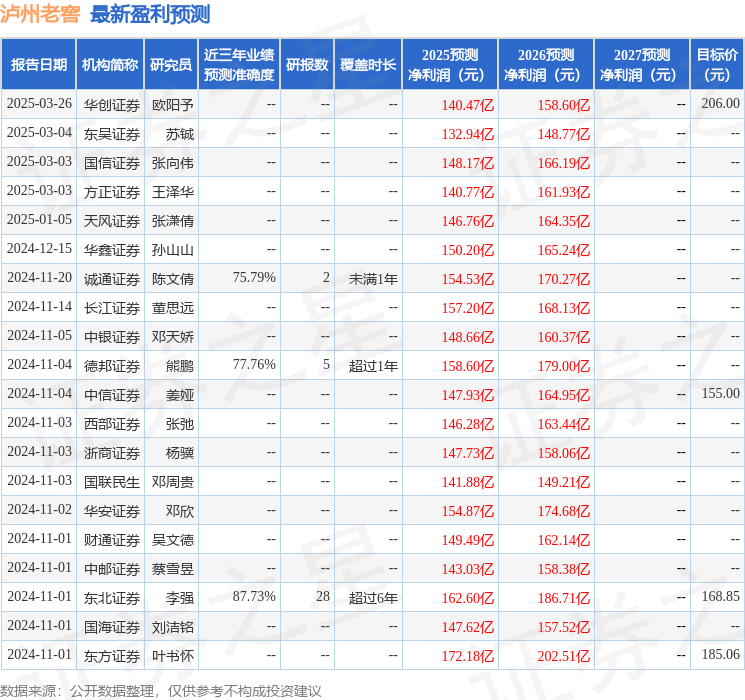Click the 143.03亿 profit value
This screenshot has height=700, width=745.
click(x=468, y=569)
